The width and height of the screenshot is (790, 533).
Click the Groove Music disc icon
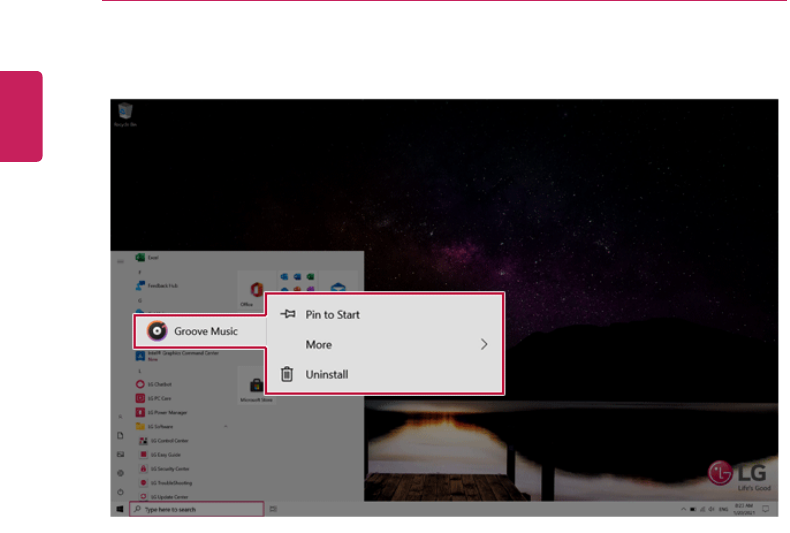click(157, 331)
